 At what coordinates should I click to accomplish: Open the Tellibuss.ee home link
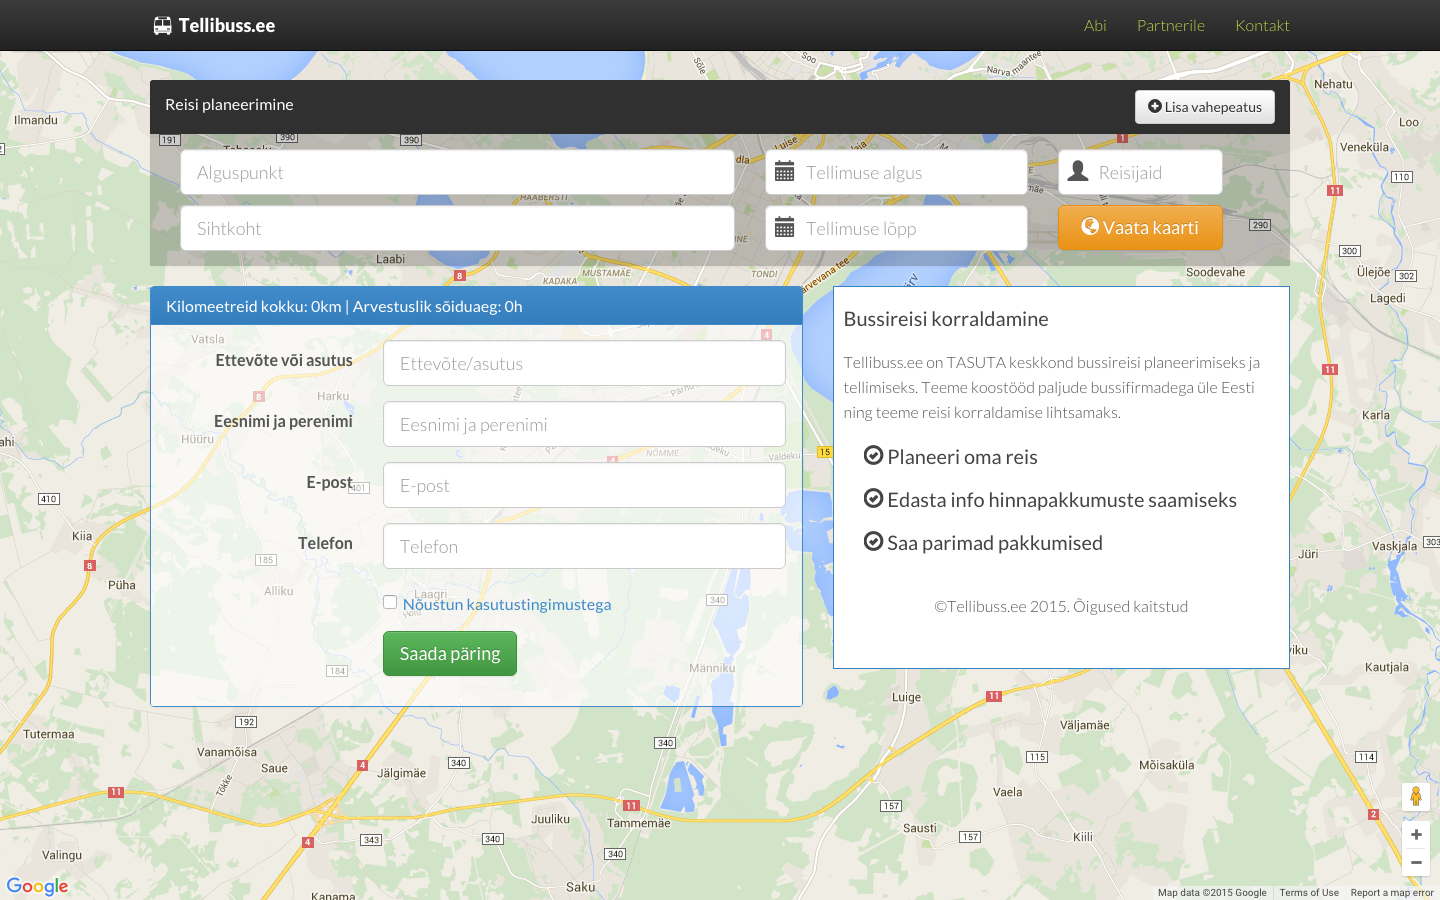pos(215,26)
